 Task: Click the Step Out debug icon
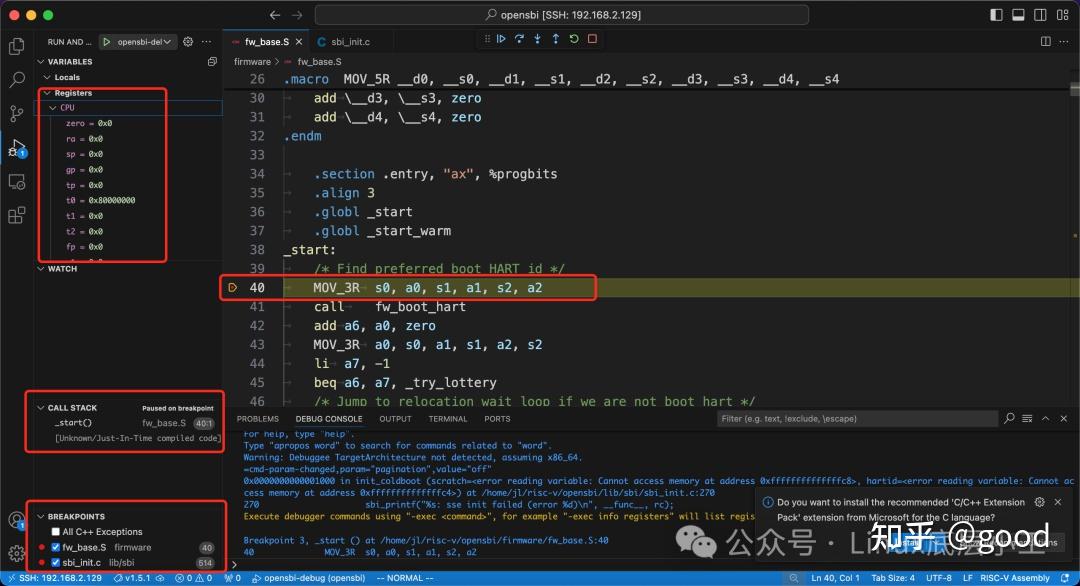(x=555, y=38)
